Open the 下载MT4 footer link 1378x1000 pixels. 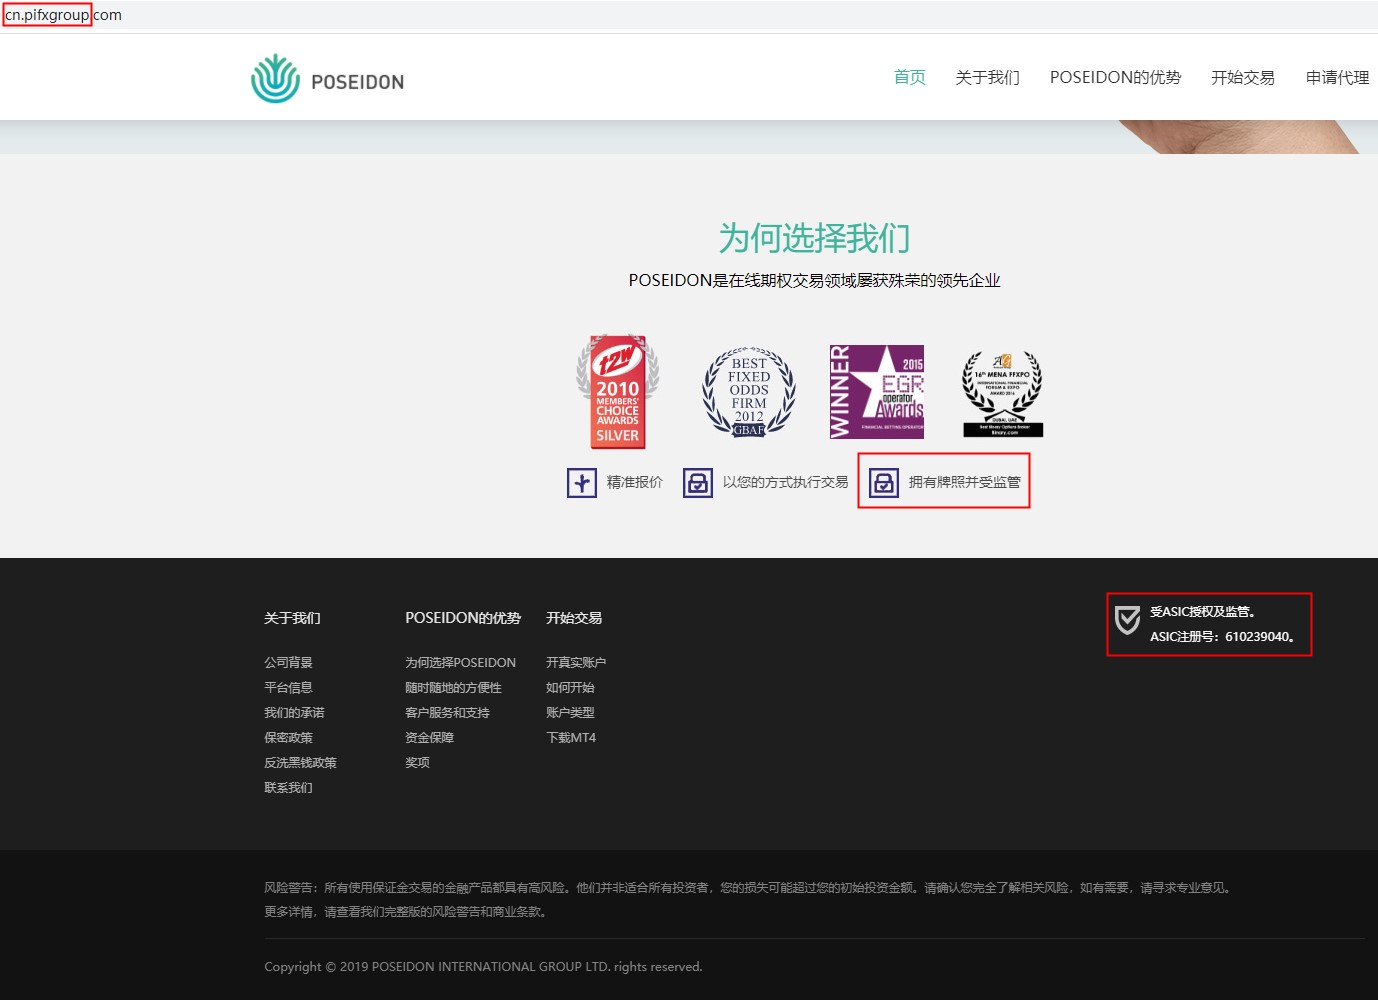pos(571,737)
